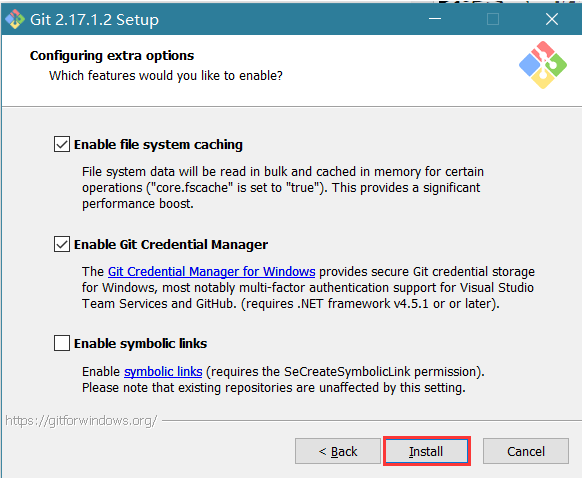Viewport: 584px width, 480px height.
Task: Open the blue symbolic links hyperlink
Action: (x=163, y=372)
